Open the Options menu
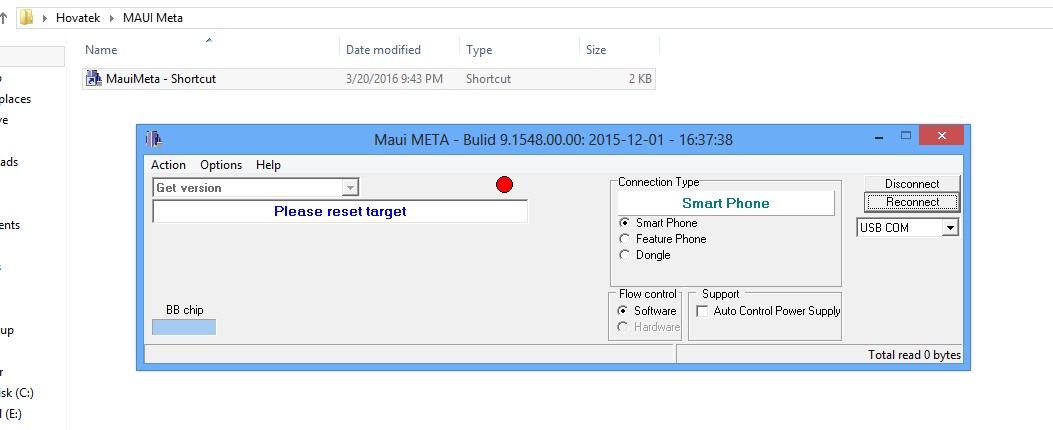Image resolution: width=1053 pixels, height=430 pixels. point(221,165)
